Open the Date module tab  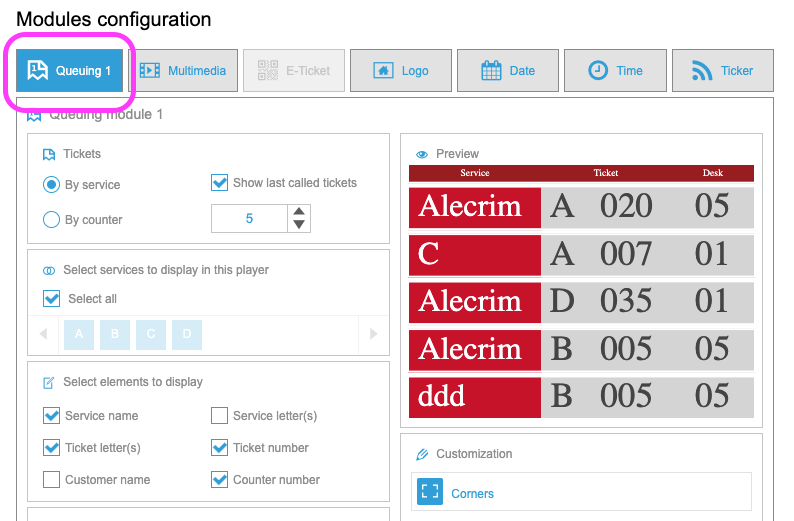coord(507,70)
